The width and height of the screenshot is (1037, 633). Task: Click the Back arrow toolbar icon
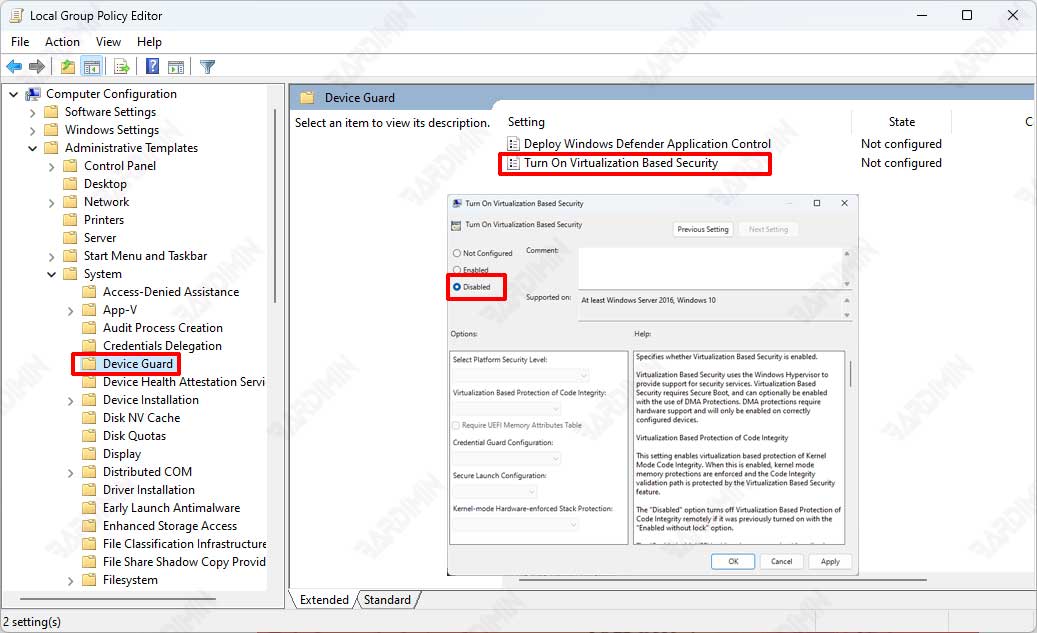(14, 67)
